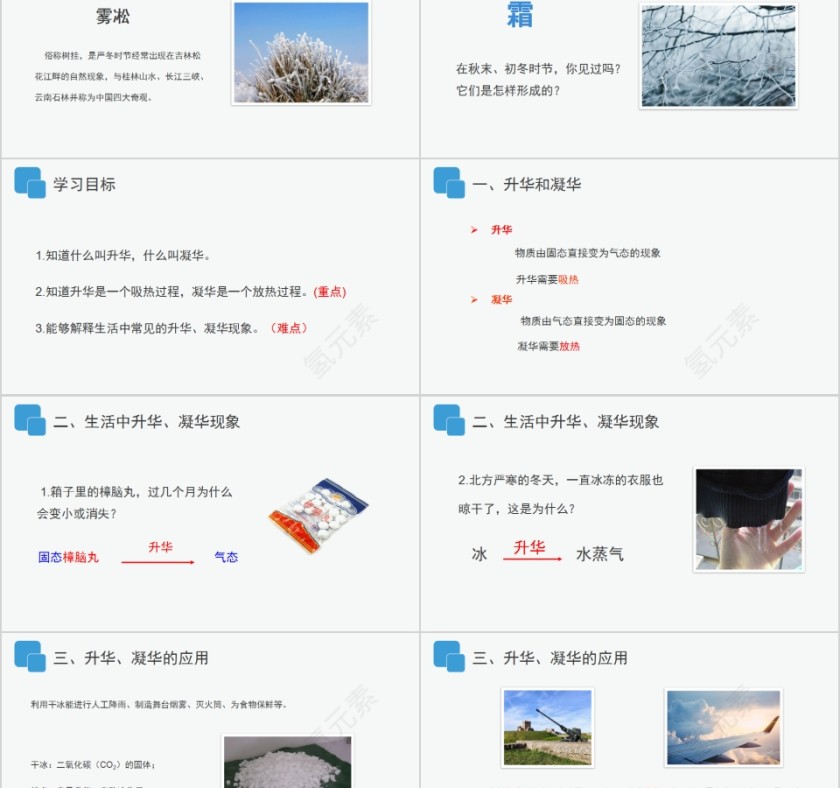The width and height of the screenshot is (840, 788).
Task: Click the blue squares icon on the right 生活中升华、凝华现象 slide
Action: tap(447, 420)
